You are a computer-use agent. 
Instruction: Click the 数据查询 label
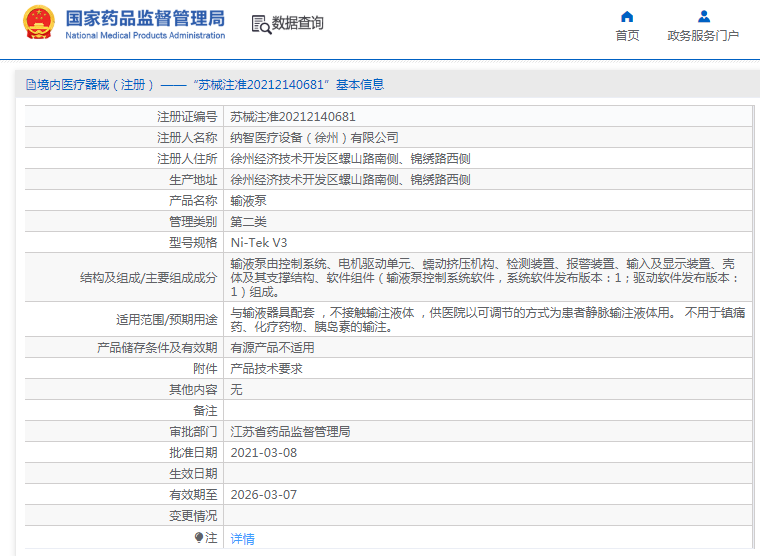[298, 23]
